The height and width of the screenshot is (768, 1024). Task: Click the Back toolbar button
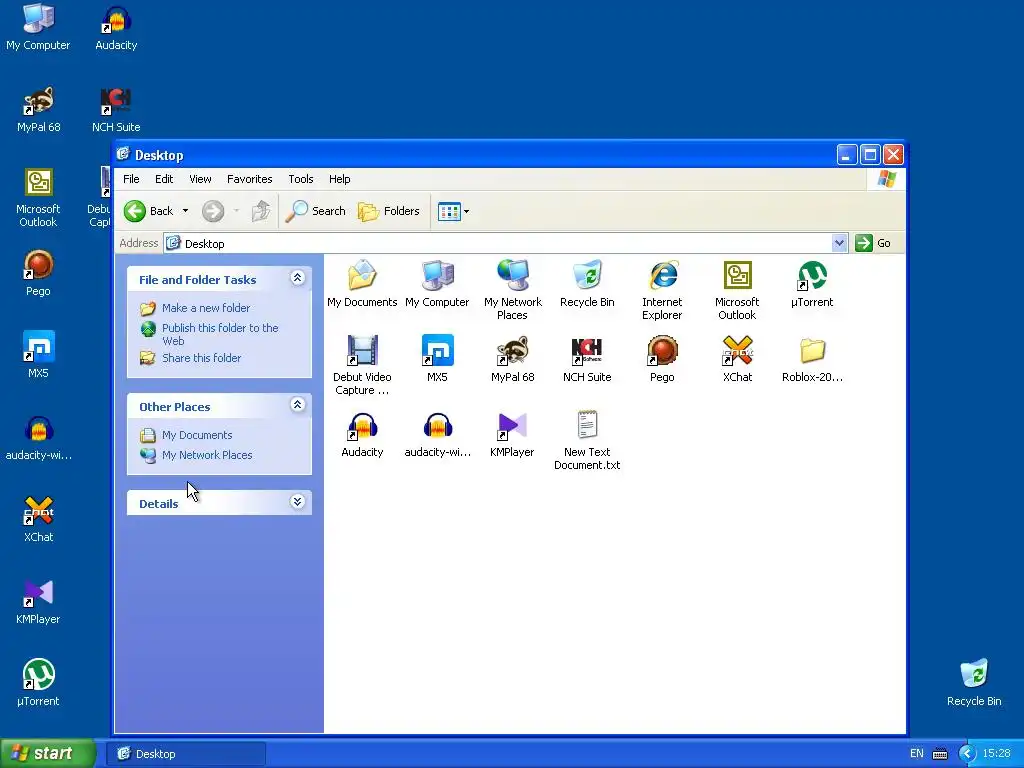[x=149, y=211]
